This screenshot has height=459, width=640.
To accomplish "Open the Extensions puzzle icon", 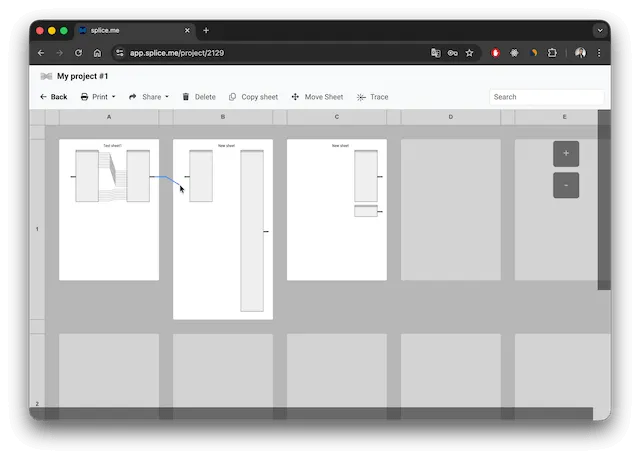I will [552, 53].
